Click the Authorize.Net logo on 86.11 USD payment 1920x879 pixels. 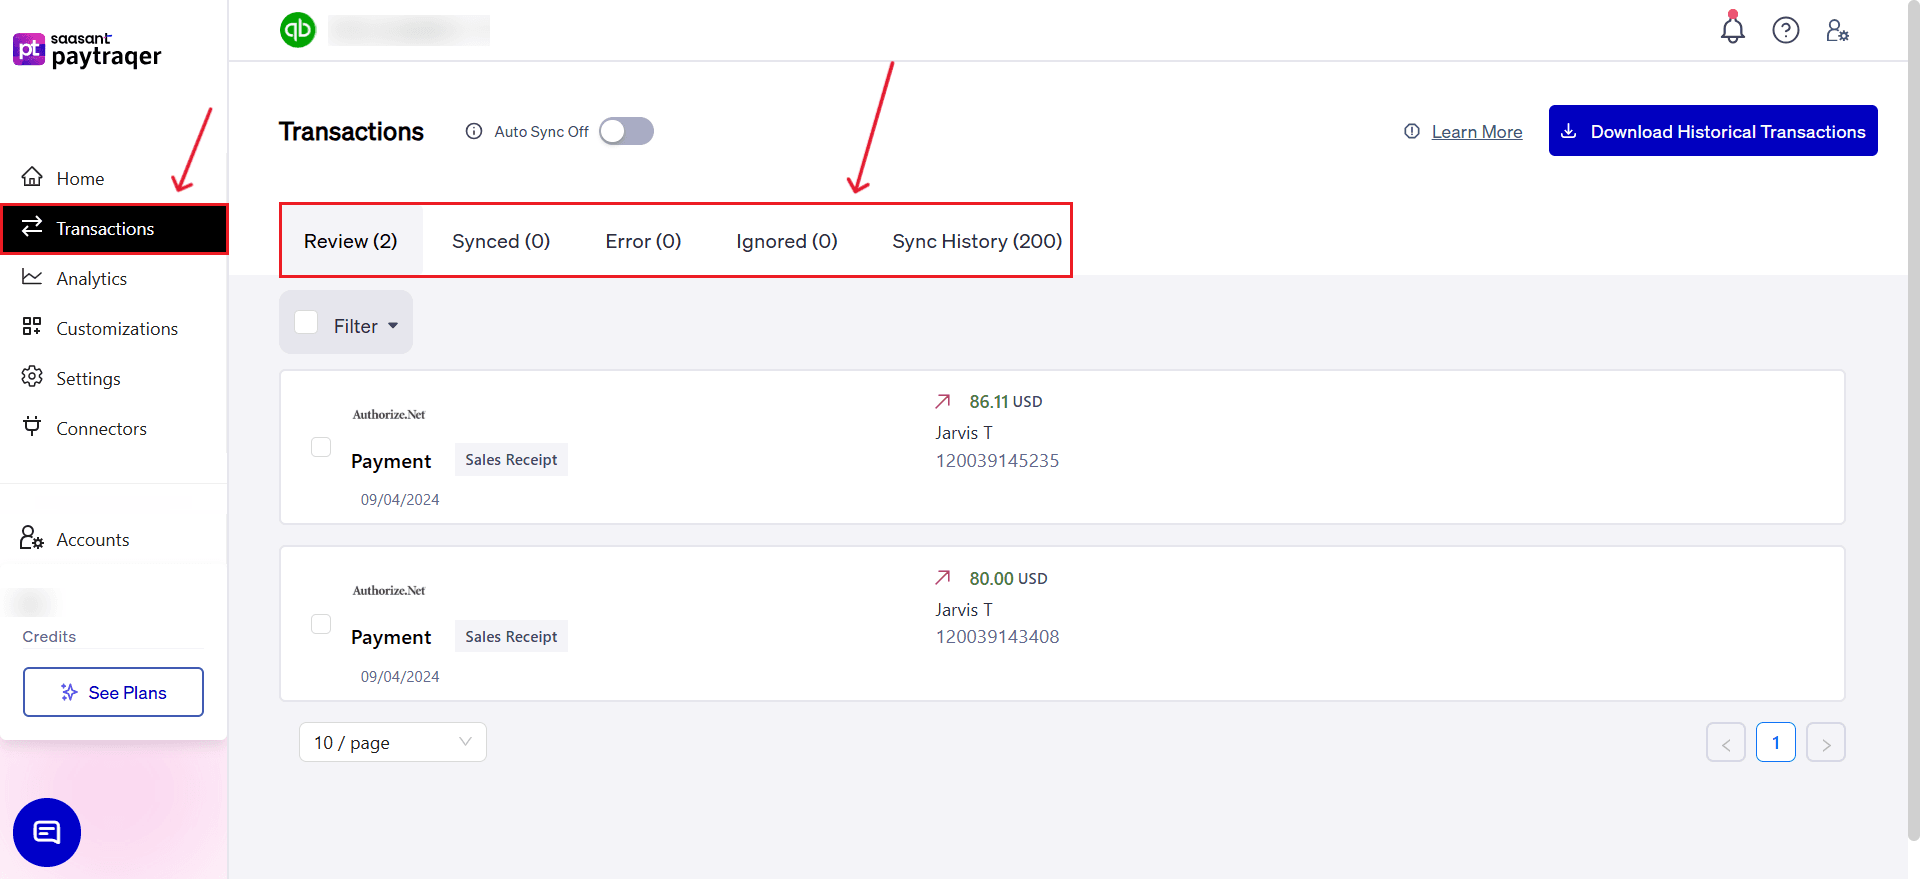pyautogui.click(x=389, y=414)
